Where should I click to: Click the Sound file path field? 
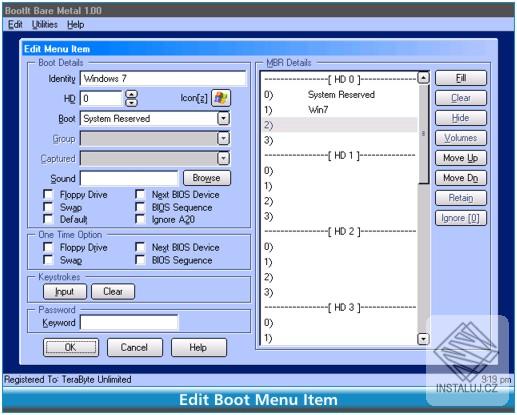coord(129,178)
